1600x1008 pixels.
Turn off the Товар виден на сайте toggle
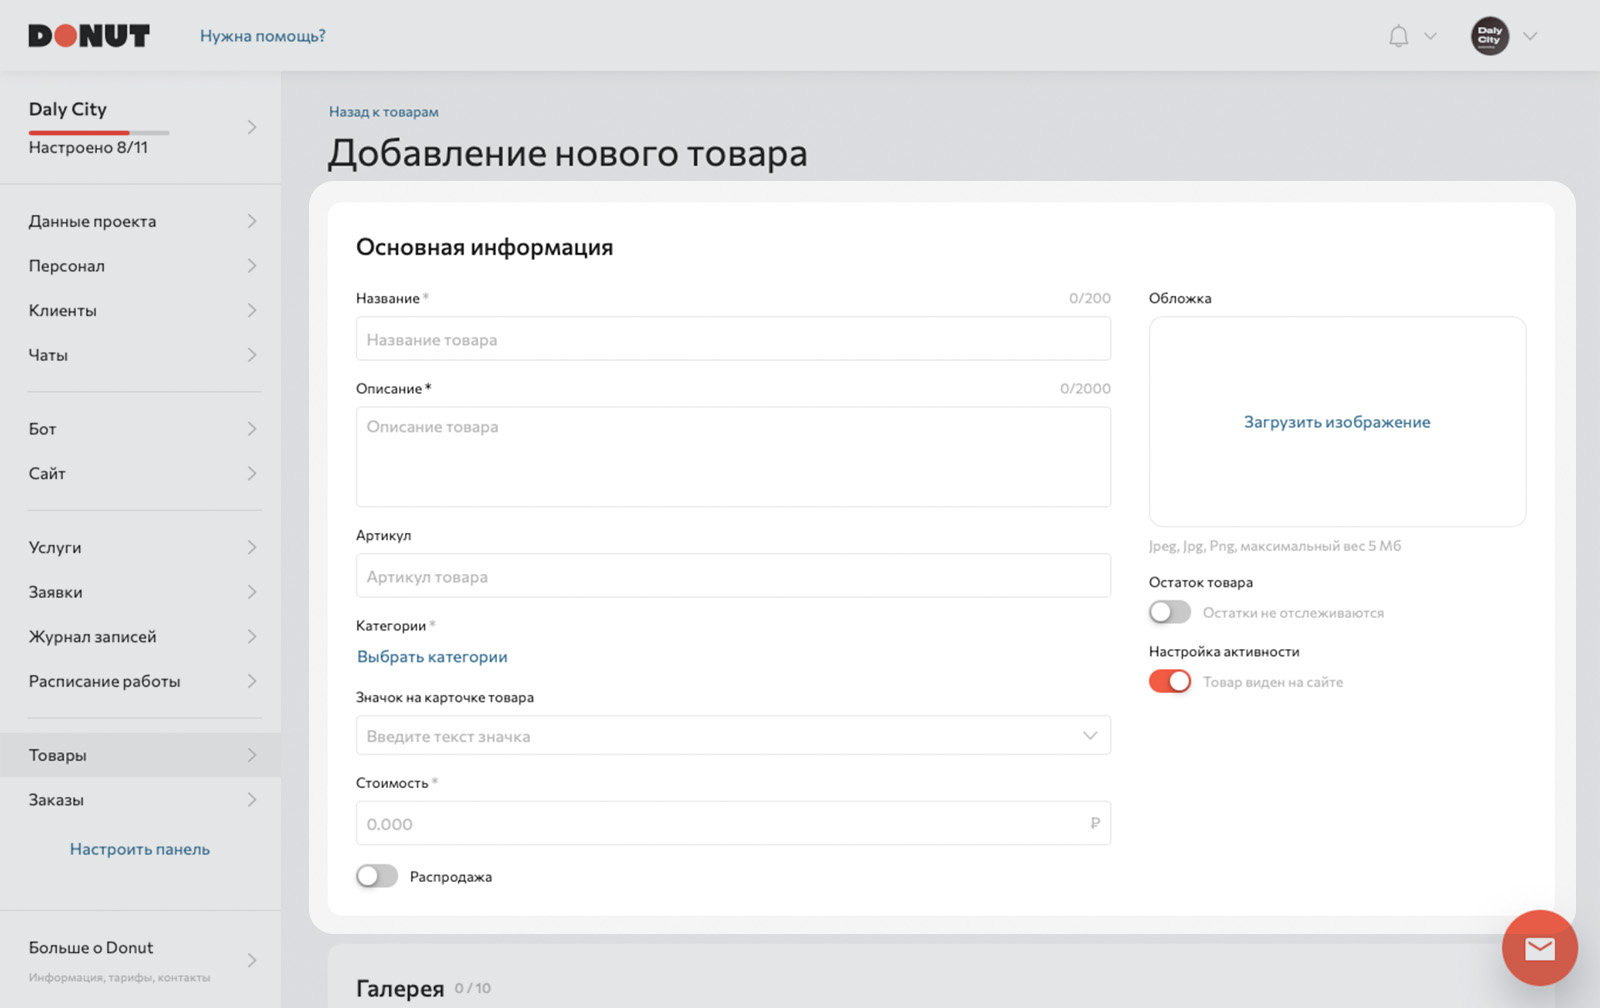[1169, 681]
